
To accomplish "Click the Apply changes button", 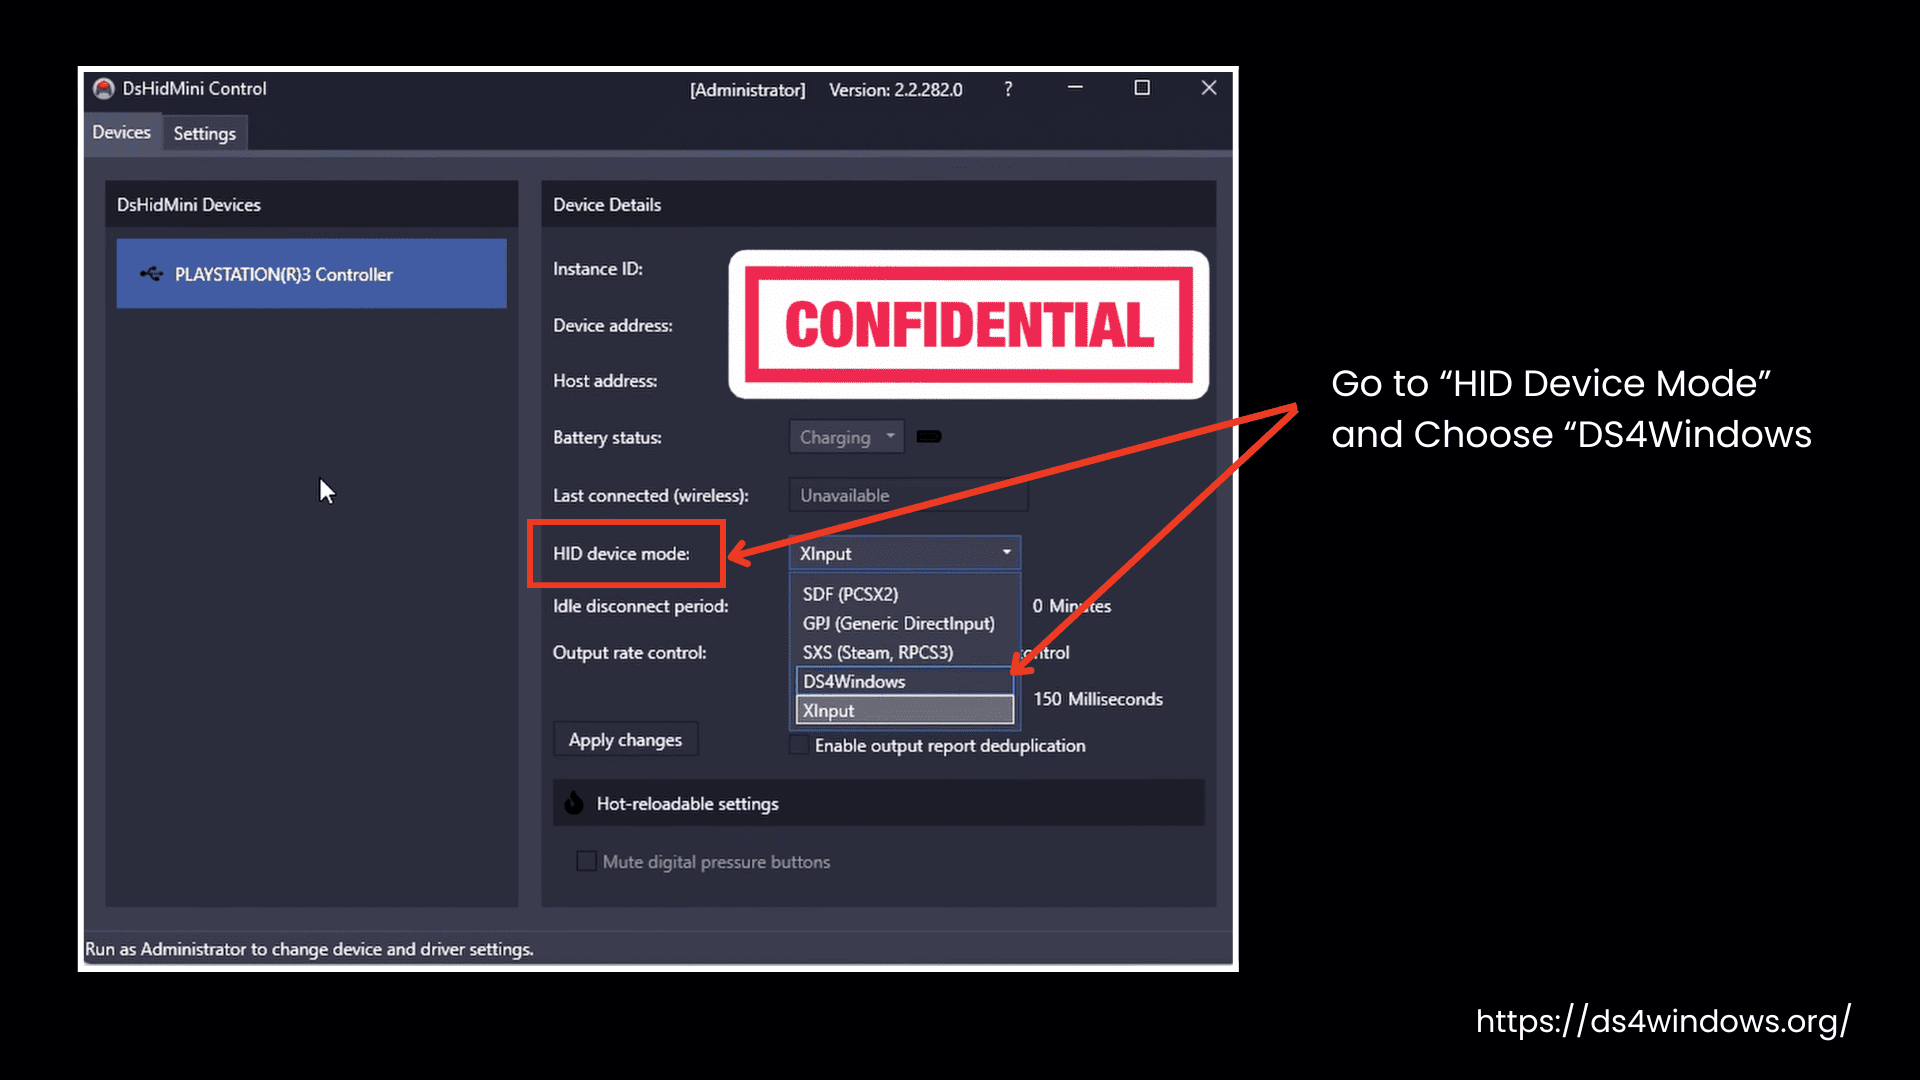I will (x=626, y=740).
